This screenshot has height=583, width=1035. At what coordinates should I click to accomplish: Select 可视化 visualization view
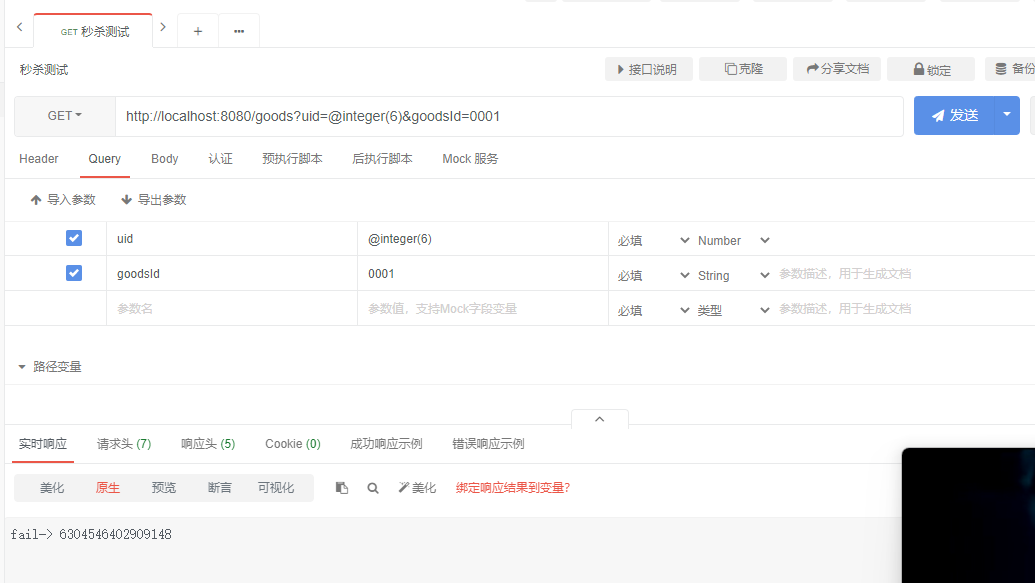tap(276, 488)
